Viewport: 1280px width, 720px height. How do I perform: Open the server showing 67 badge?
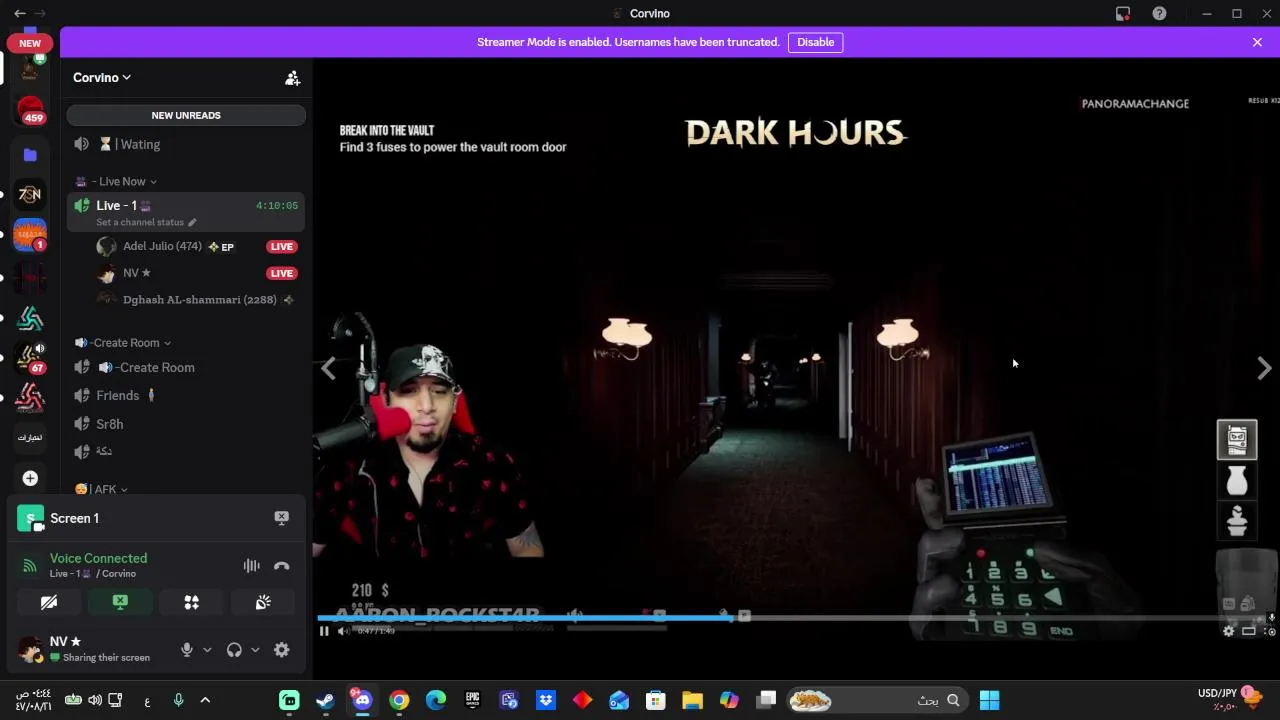pos(30,358)
